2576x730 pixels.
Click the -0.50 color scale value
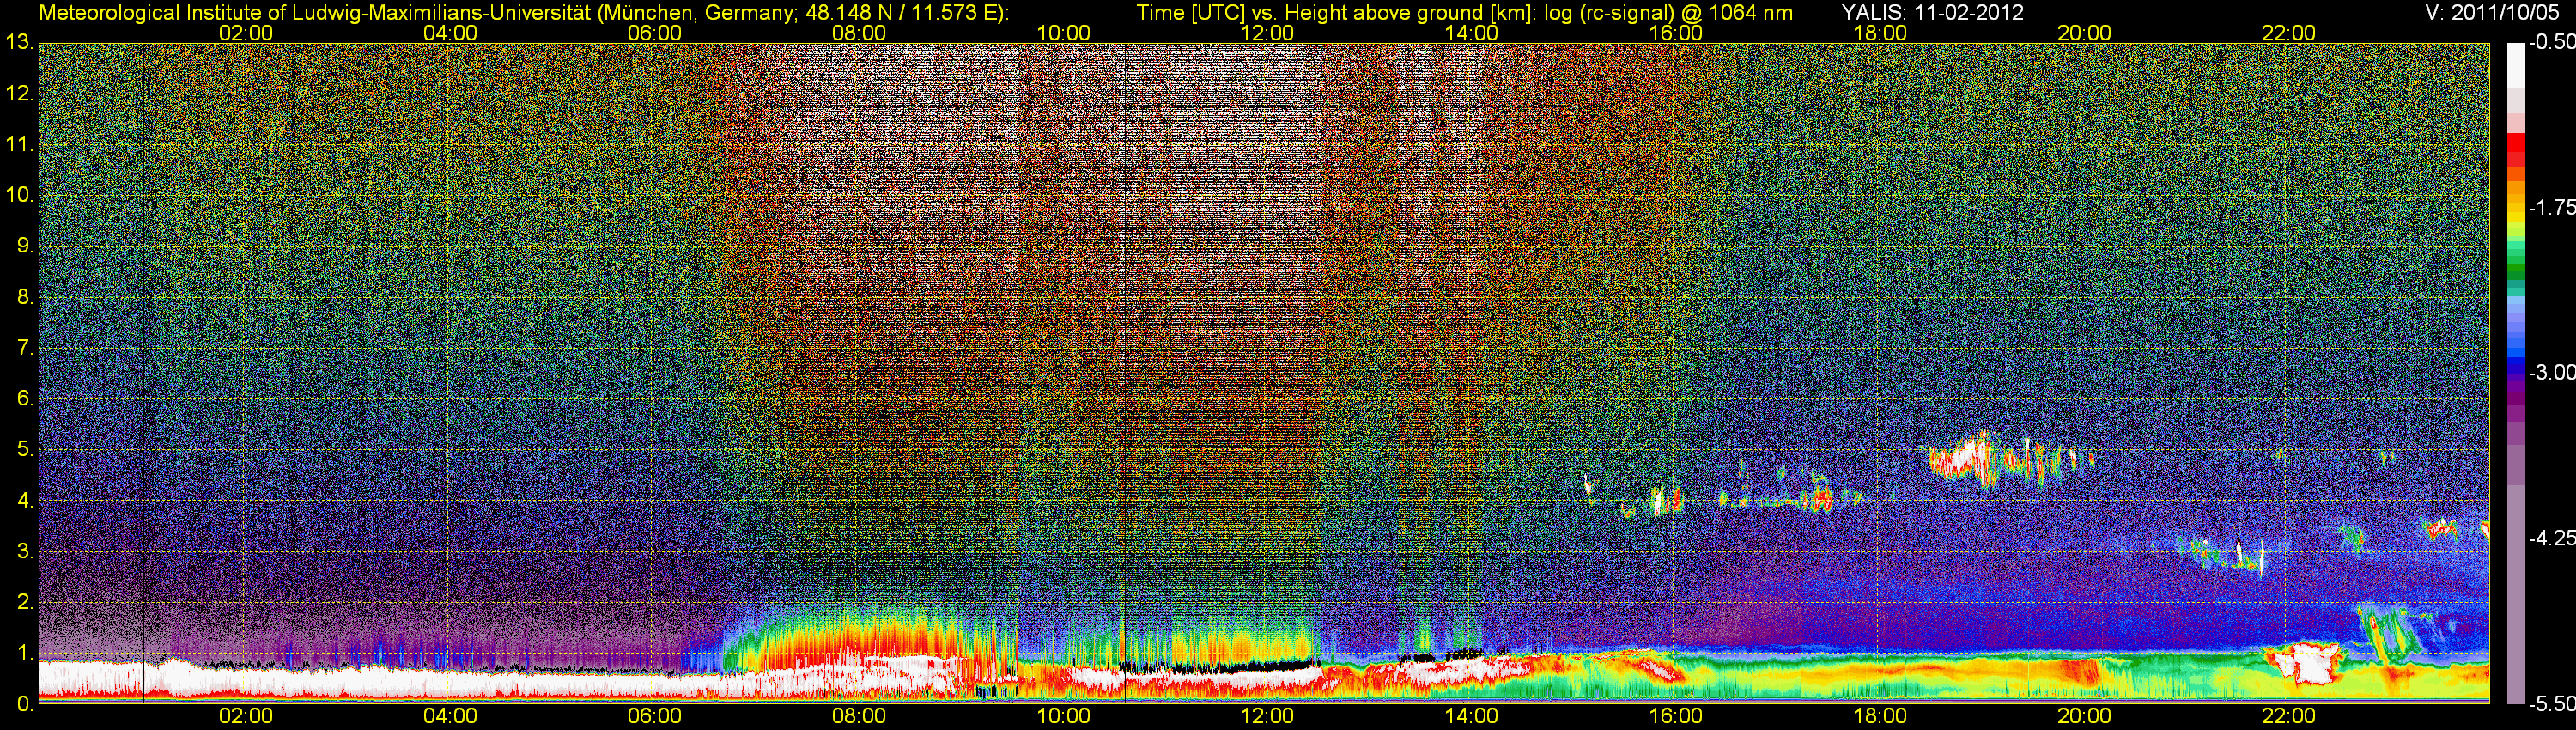pos(2552,43)
